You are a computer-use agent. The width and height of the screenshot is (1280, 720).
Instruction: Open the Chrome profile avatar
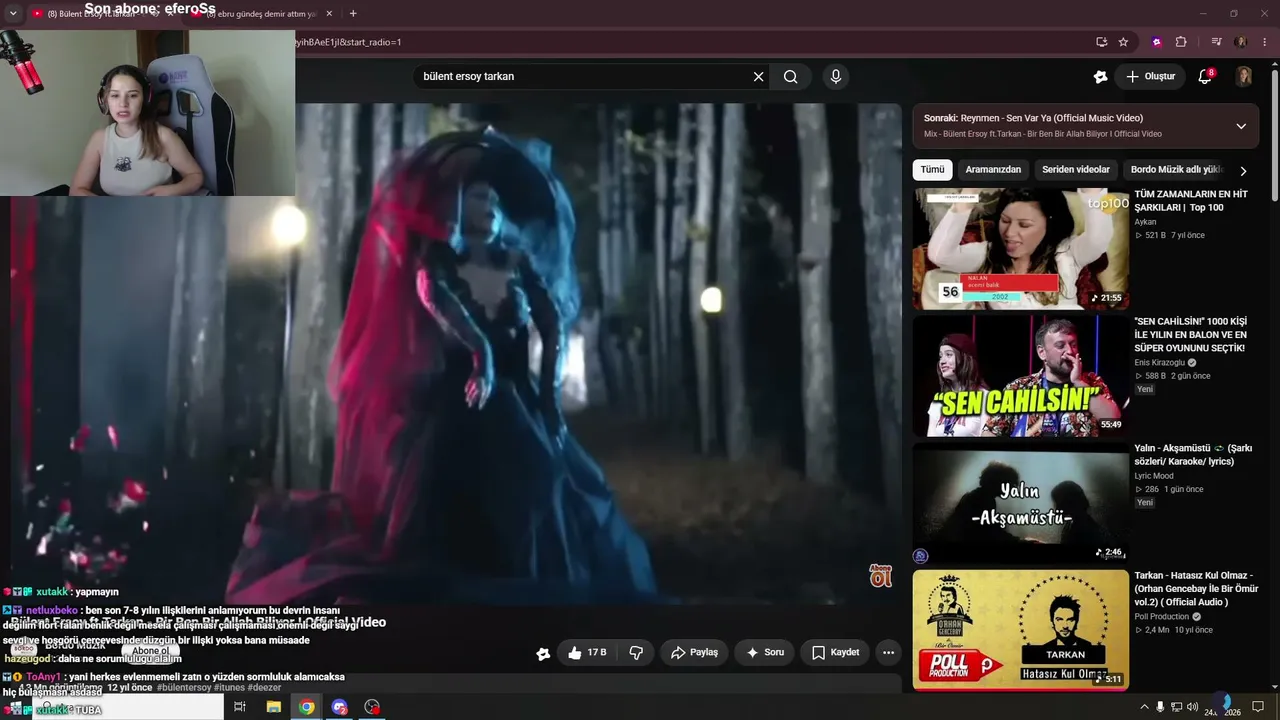coord(1241,42)
